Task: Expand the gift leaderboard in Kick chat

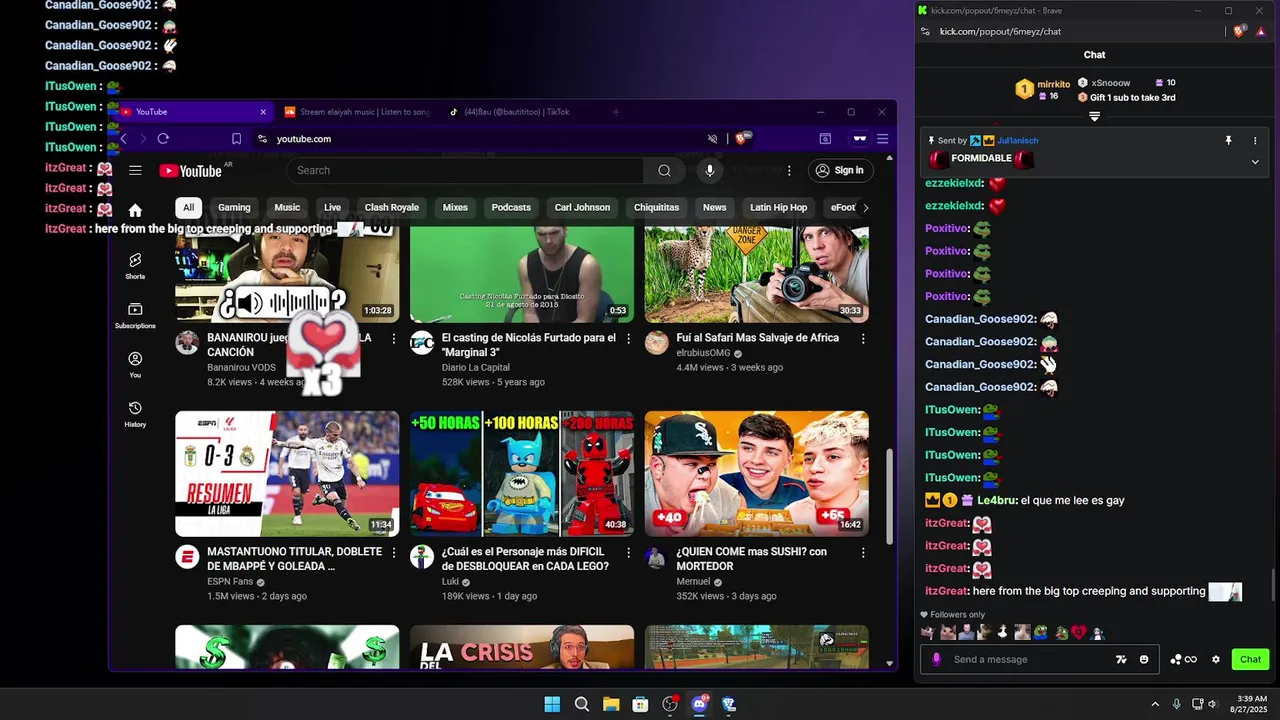Action: pyautogui.click(x=1094, y=116)
